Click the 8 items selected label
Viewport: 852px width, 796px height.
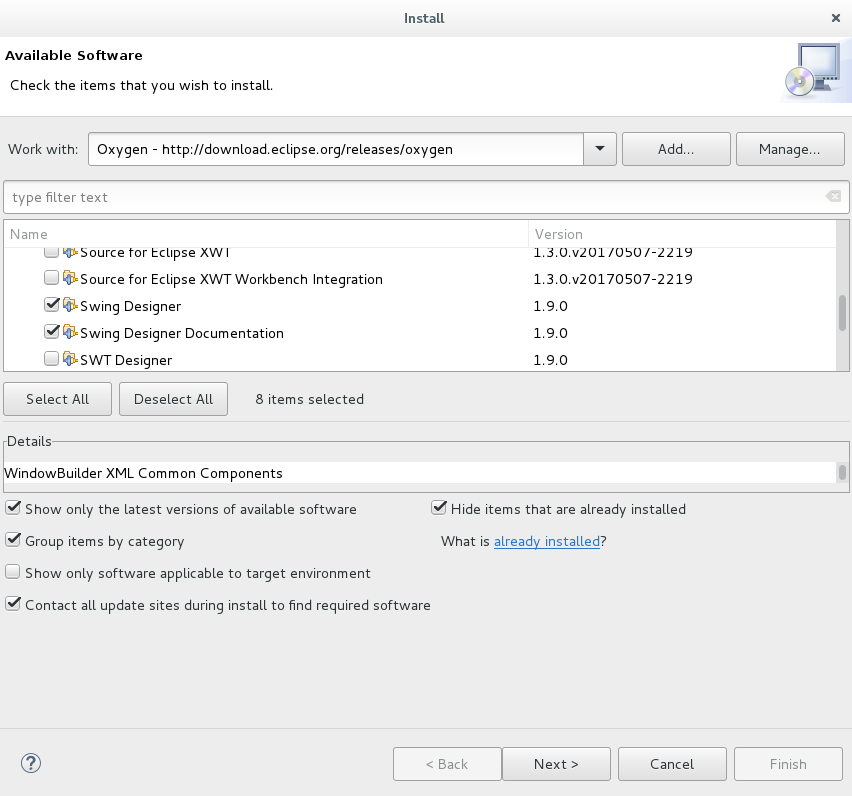click(x=310, y=399)
